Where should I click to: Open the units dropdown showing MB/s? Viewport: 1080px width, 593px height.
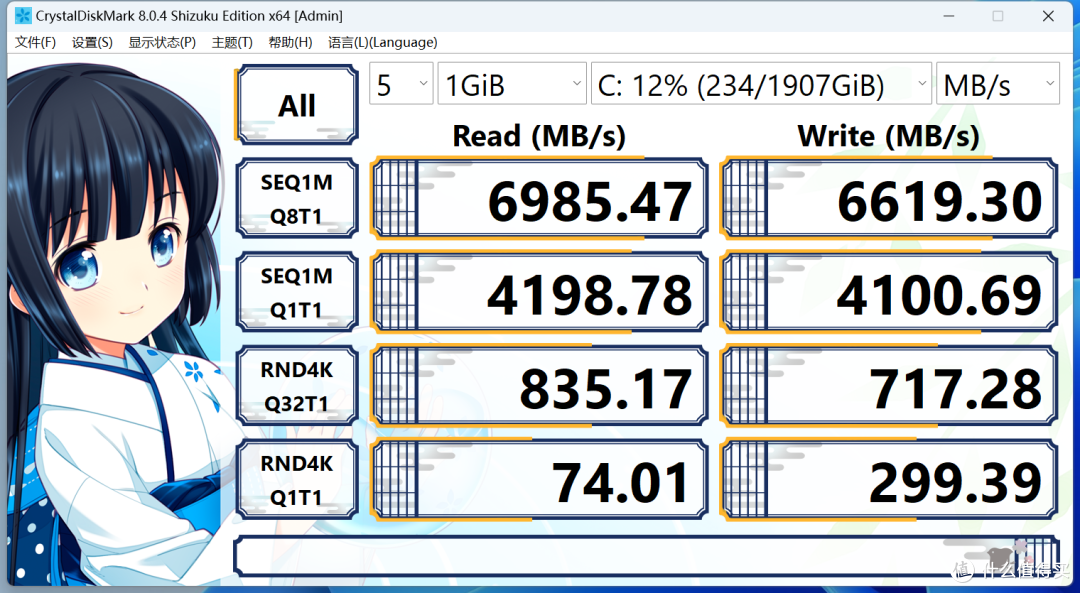pyautogui.click(x=997, y=84)
